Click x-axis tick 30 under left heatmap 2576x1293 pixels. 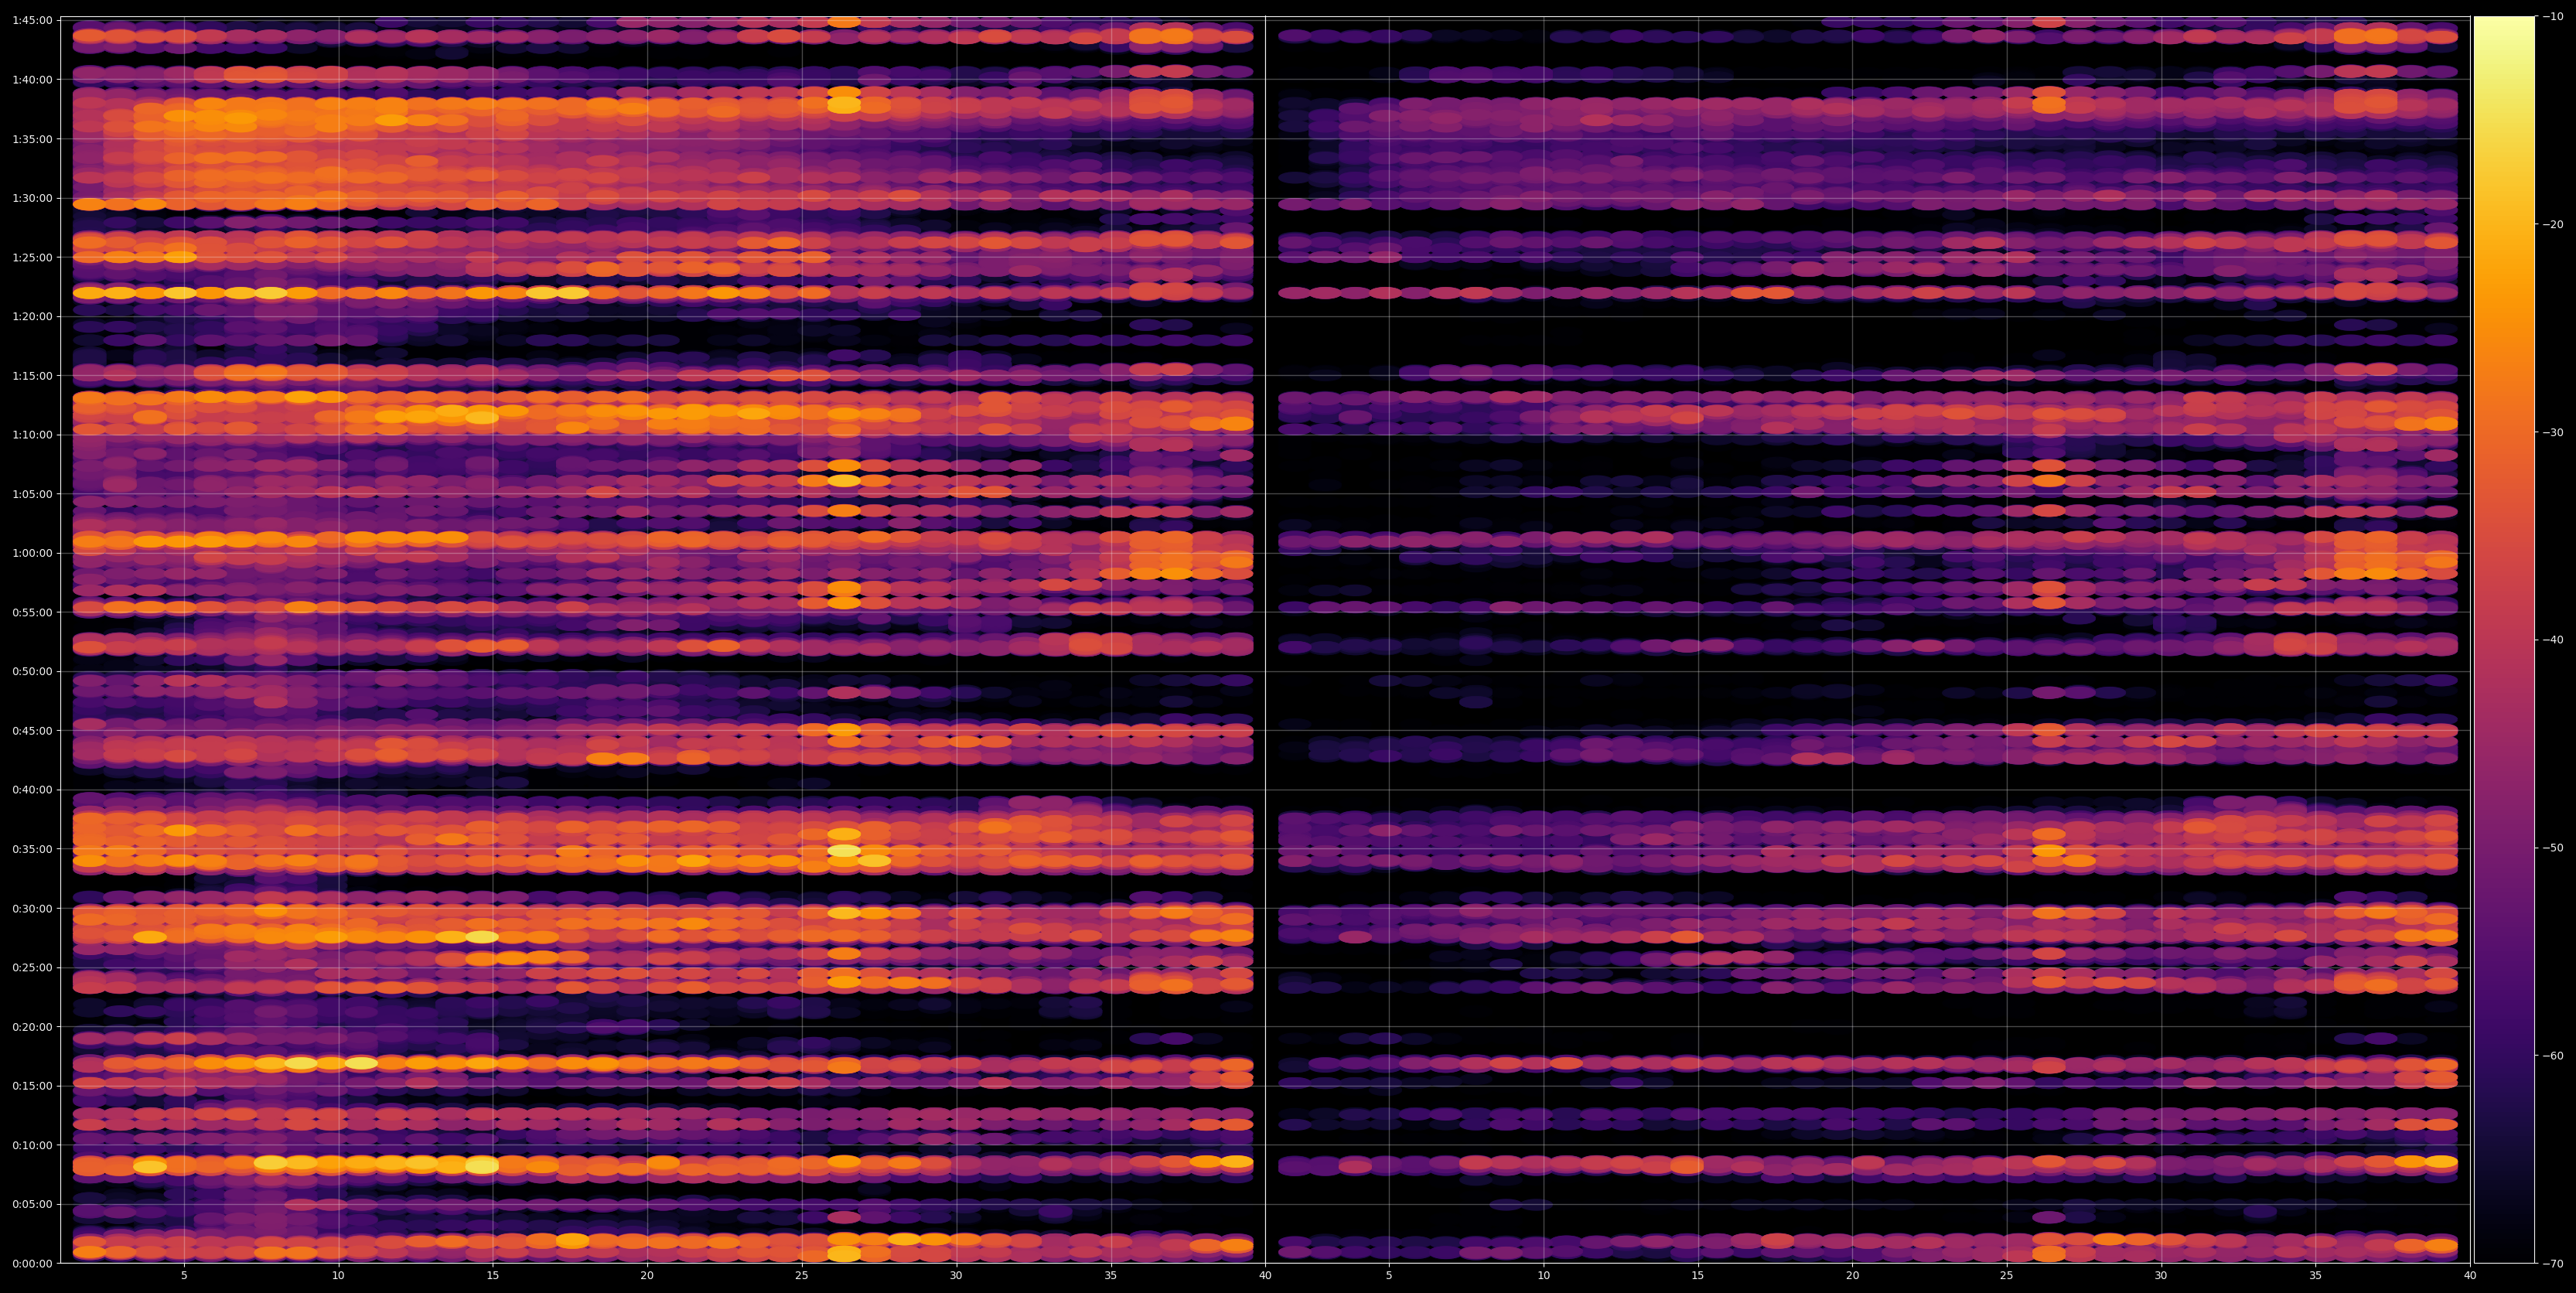(956, 1275)
